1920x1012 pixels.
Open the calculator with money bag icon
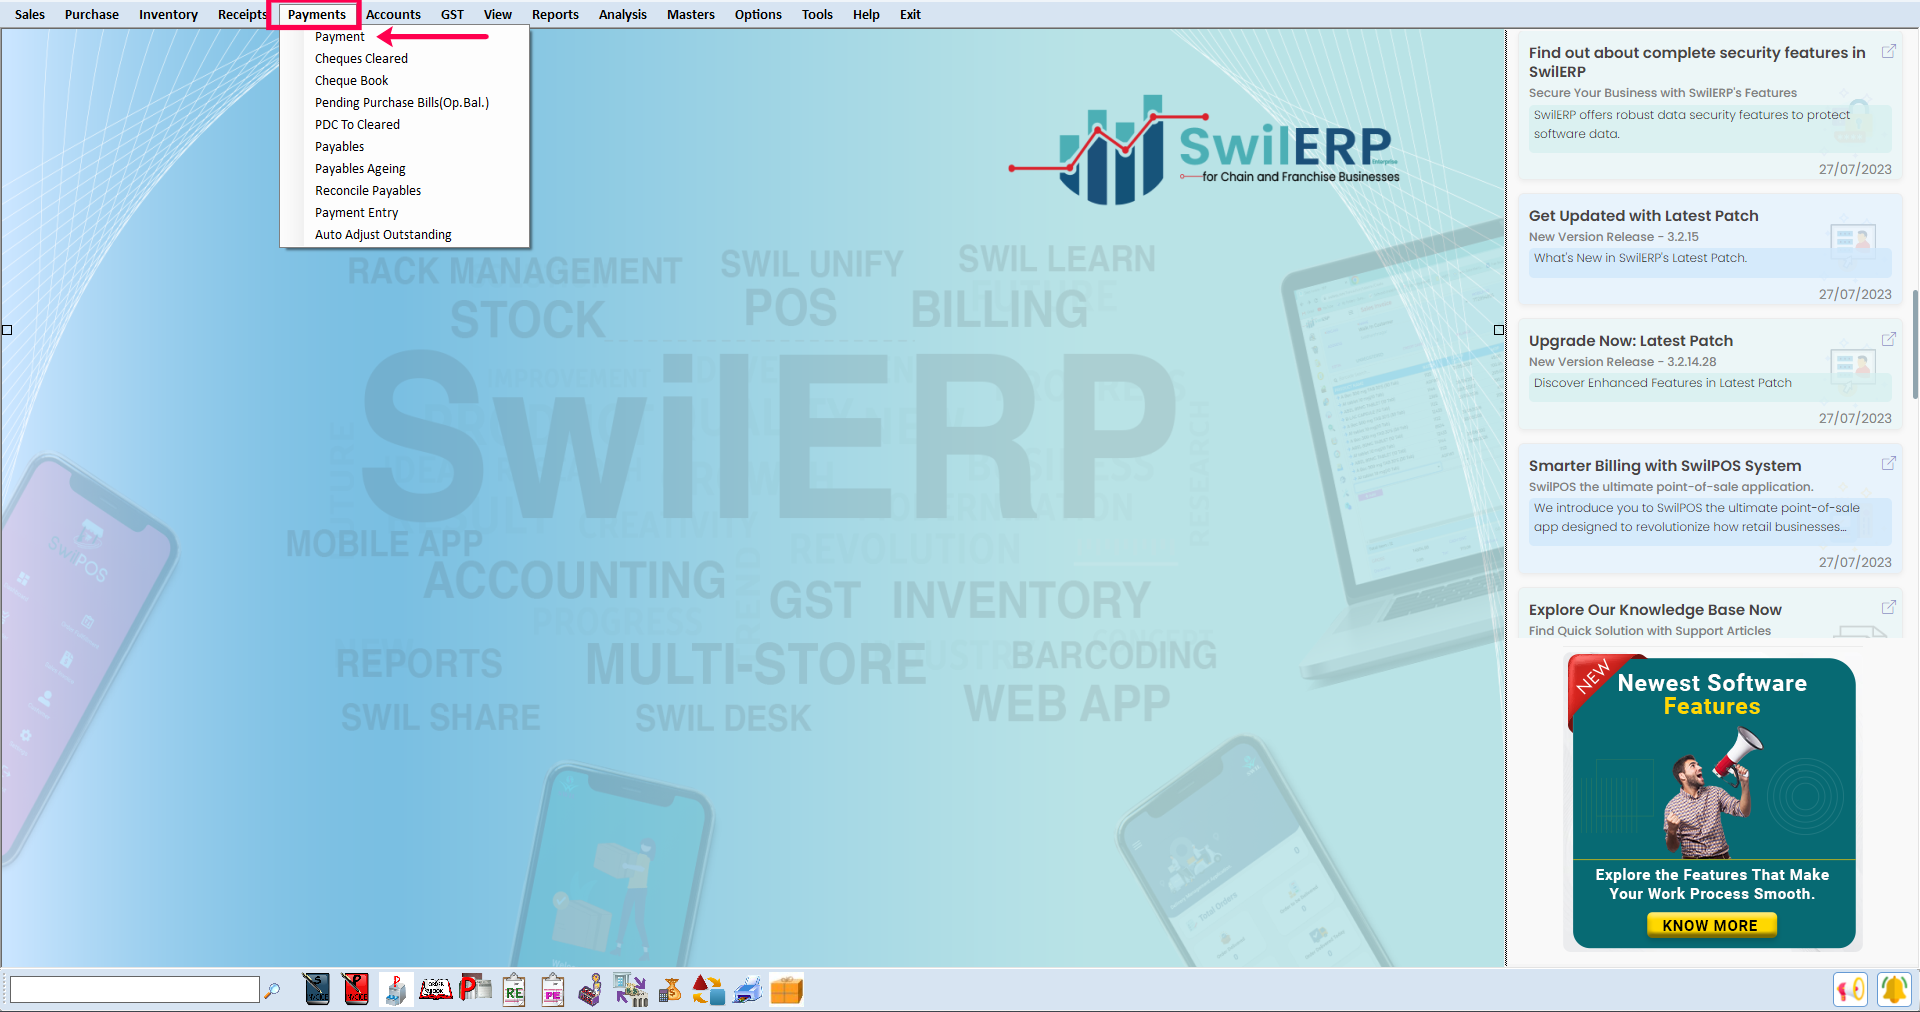[670, 989]
